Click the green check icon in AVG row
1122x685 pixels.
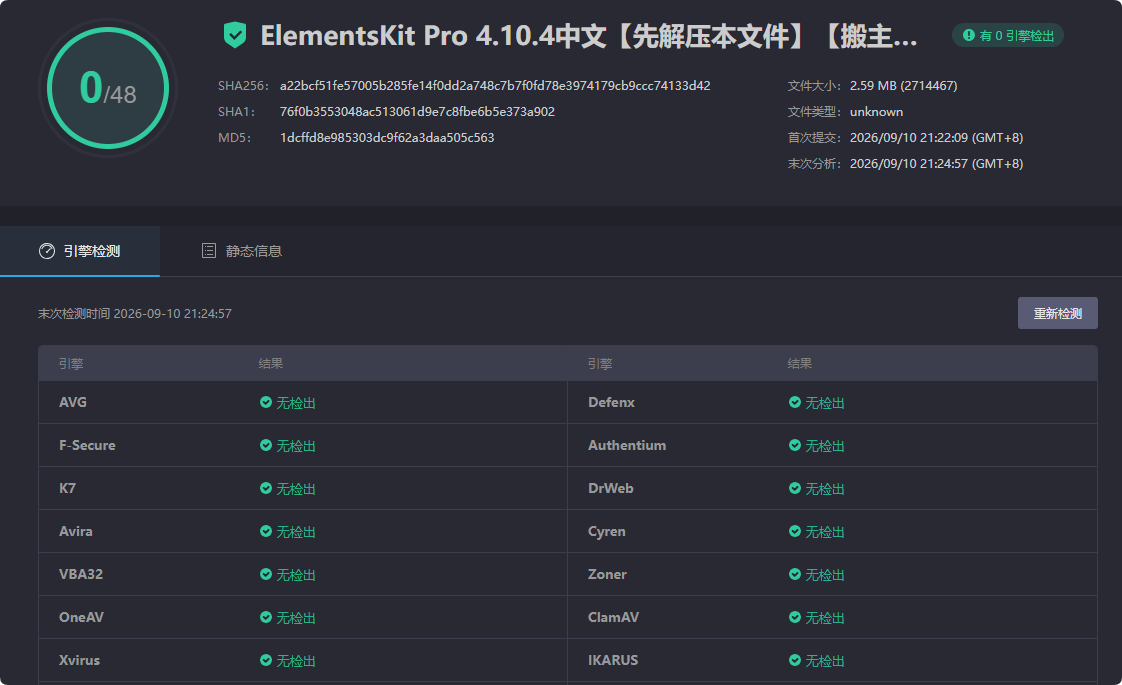pyautogui.click(x=265, y=402)
